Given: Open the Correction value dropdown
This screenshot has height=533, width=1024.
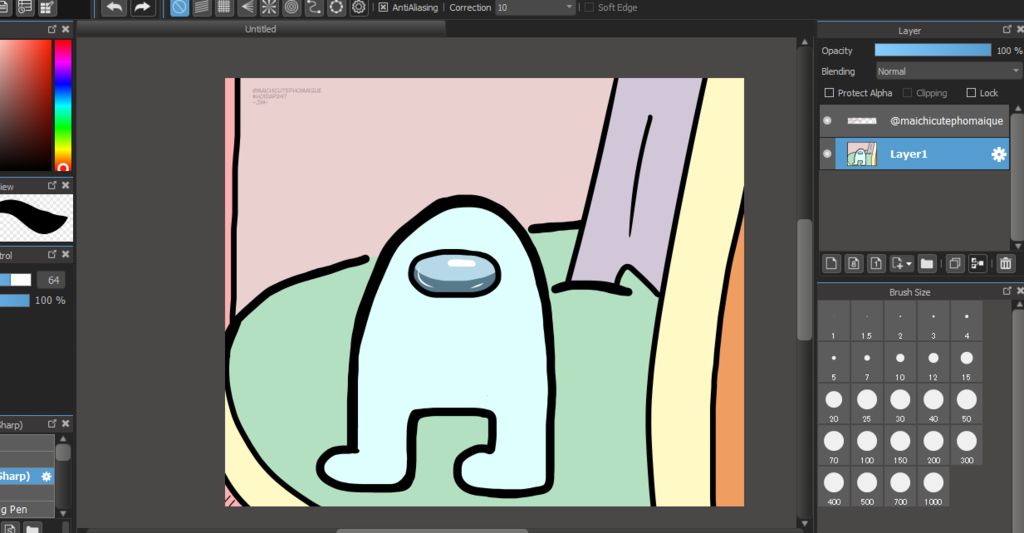Looking at the screenshot, I should coord(569,7).
